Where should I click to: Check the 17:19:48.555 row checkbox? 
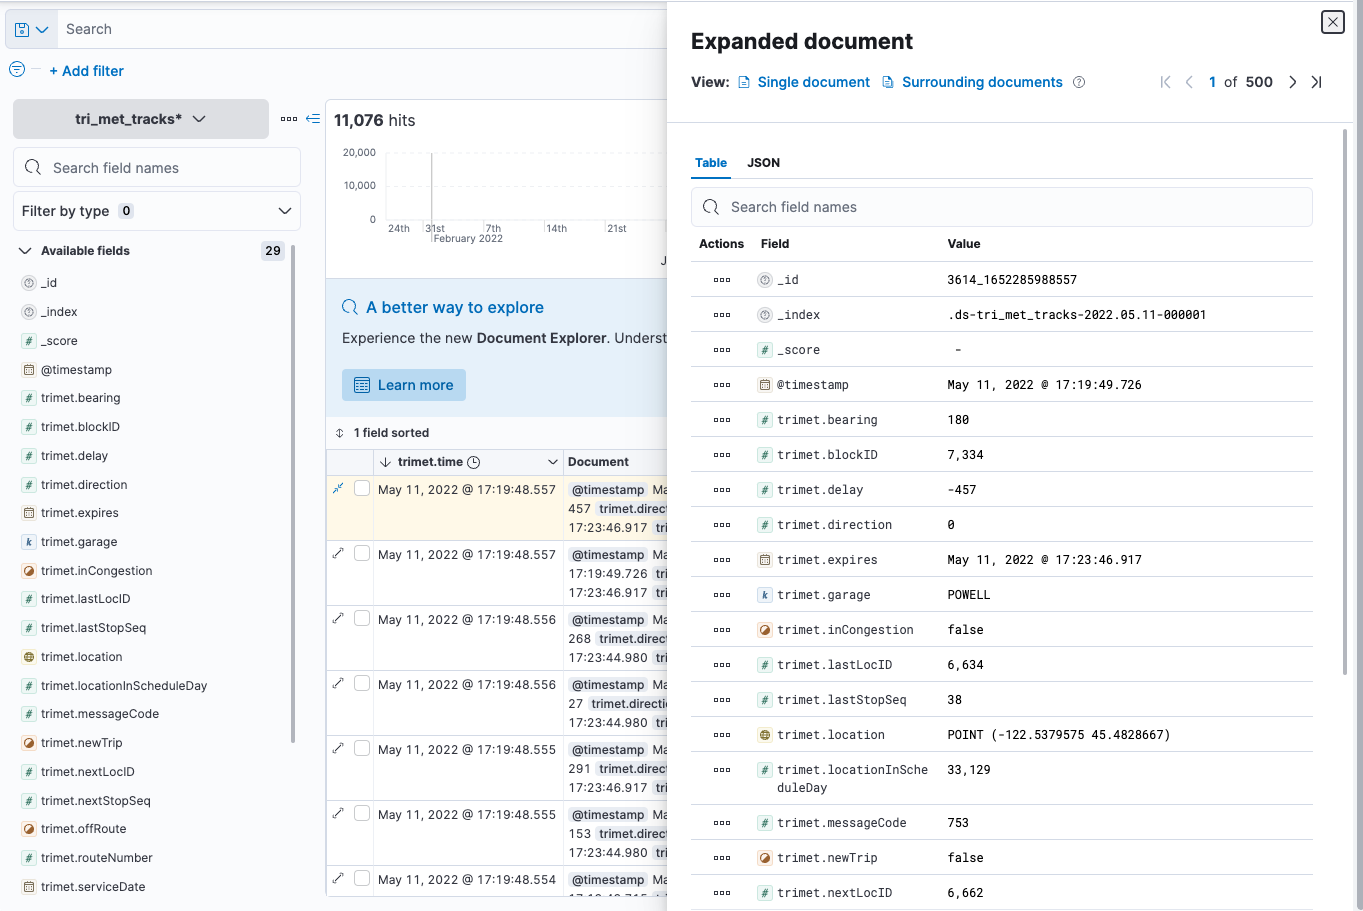362,749
